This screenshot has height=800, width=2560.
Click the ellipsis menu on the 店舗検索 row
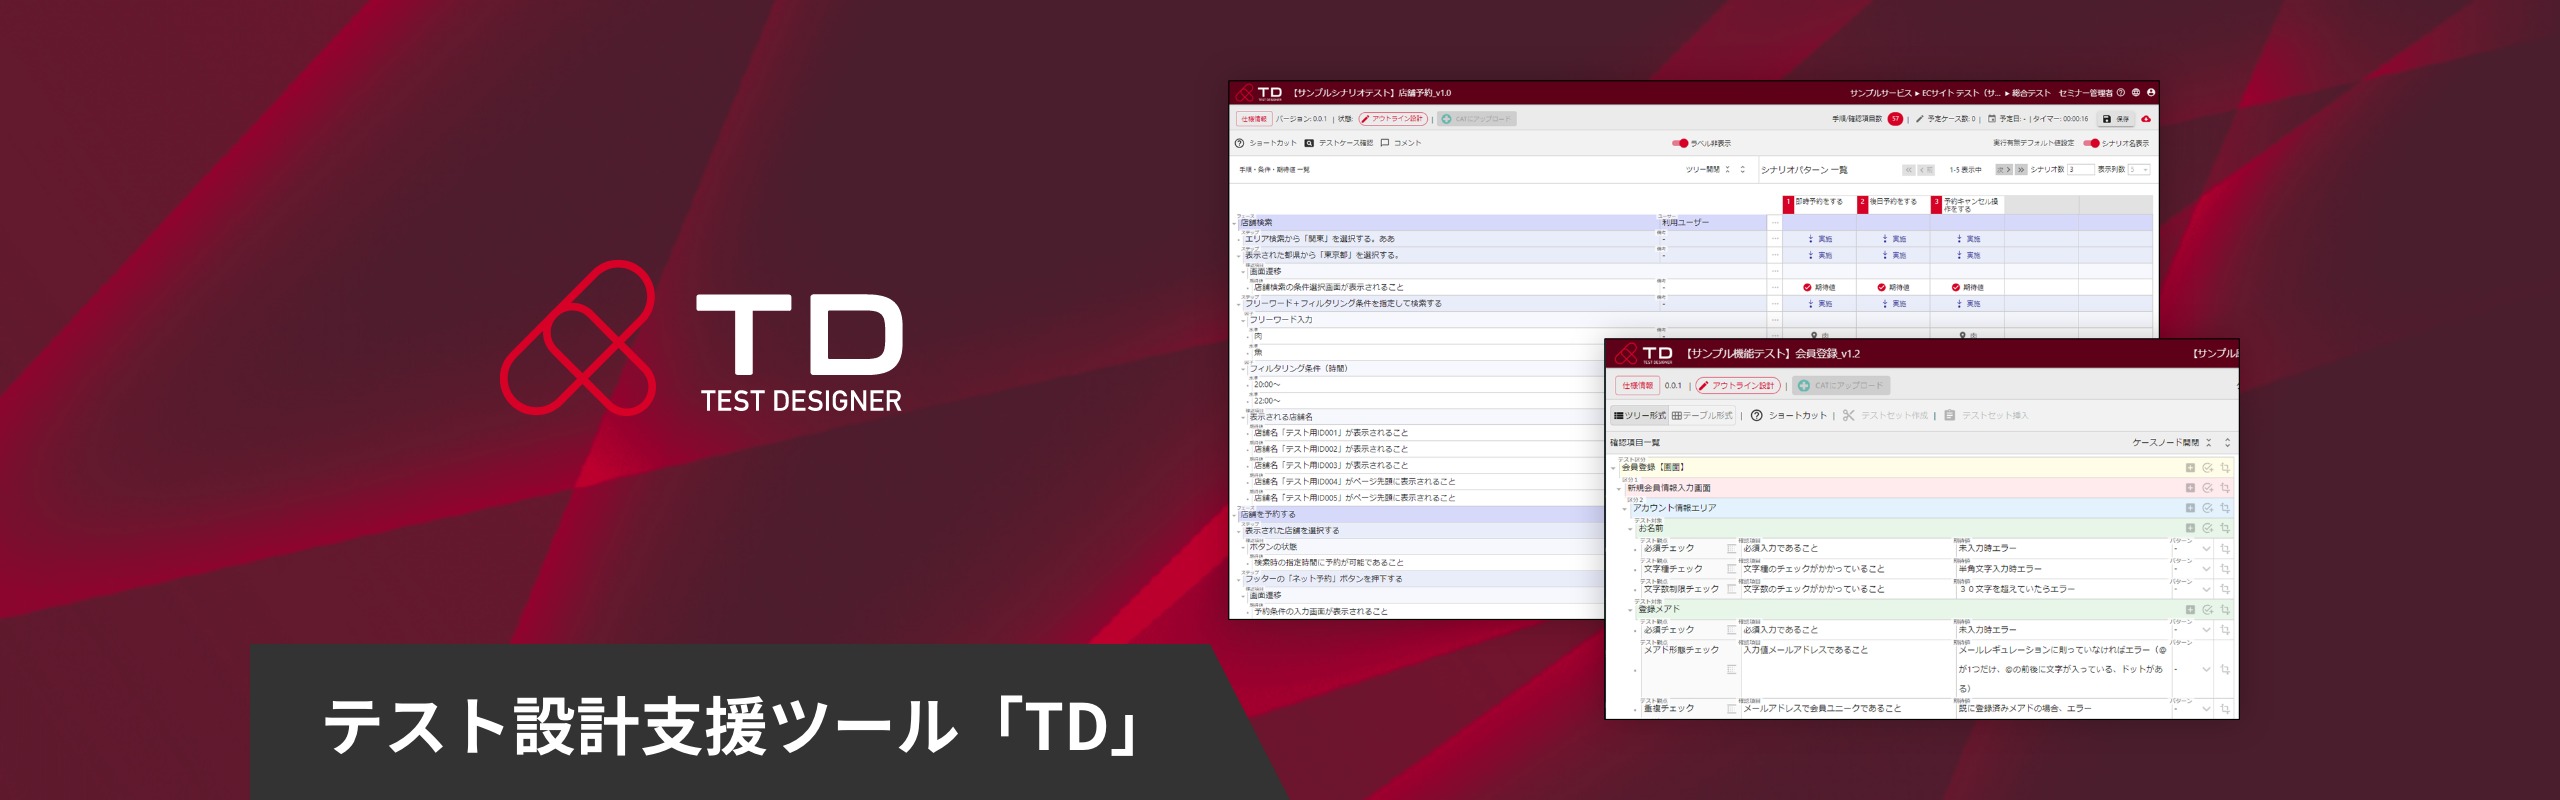click(x=1775, y=223)
